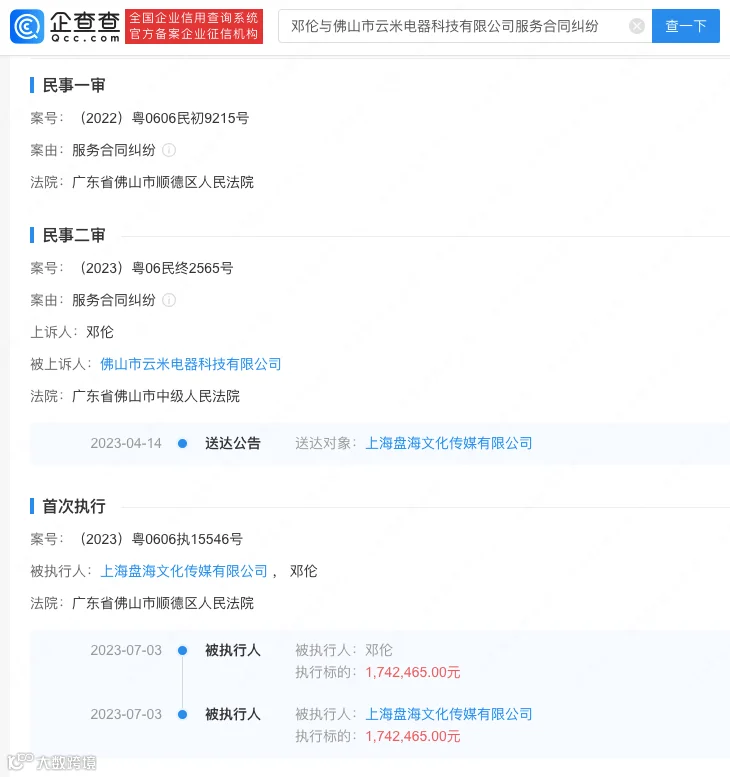
Task: Clear the search box with the X icon
Action: 637,26
